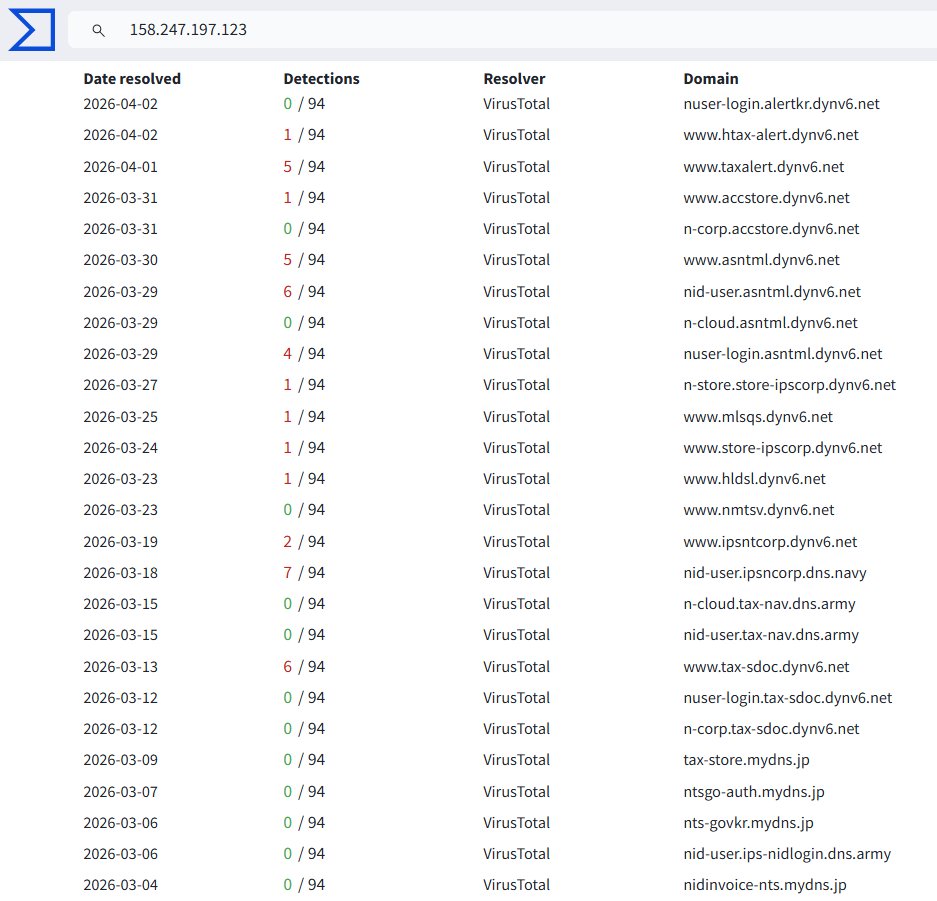This screenshot has width=937, height=901.
Task: Click the VirusTotal sigma logo
Action: pyautogui.click(x=32, y=29)
